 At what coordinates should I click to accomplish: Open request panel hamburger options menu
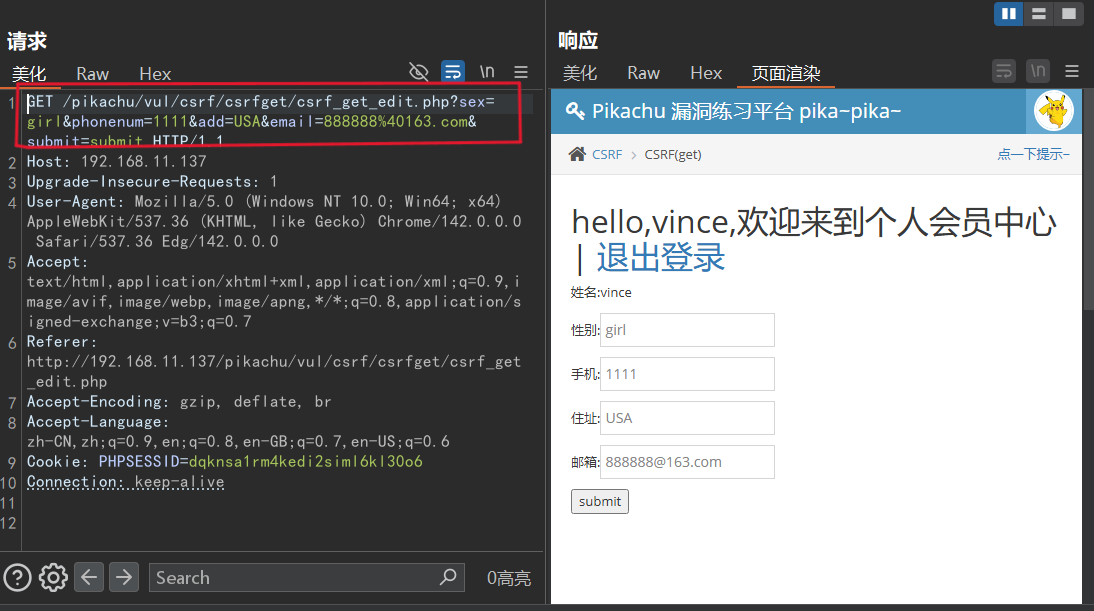(521, 72)
